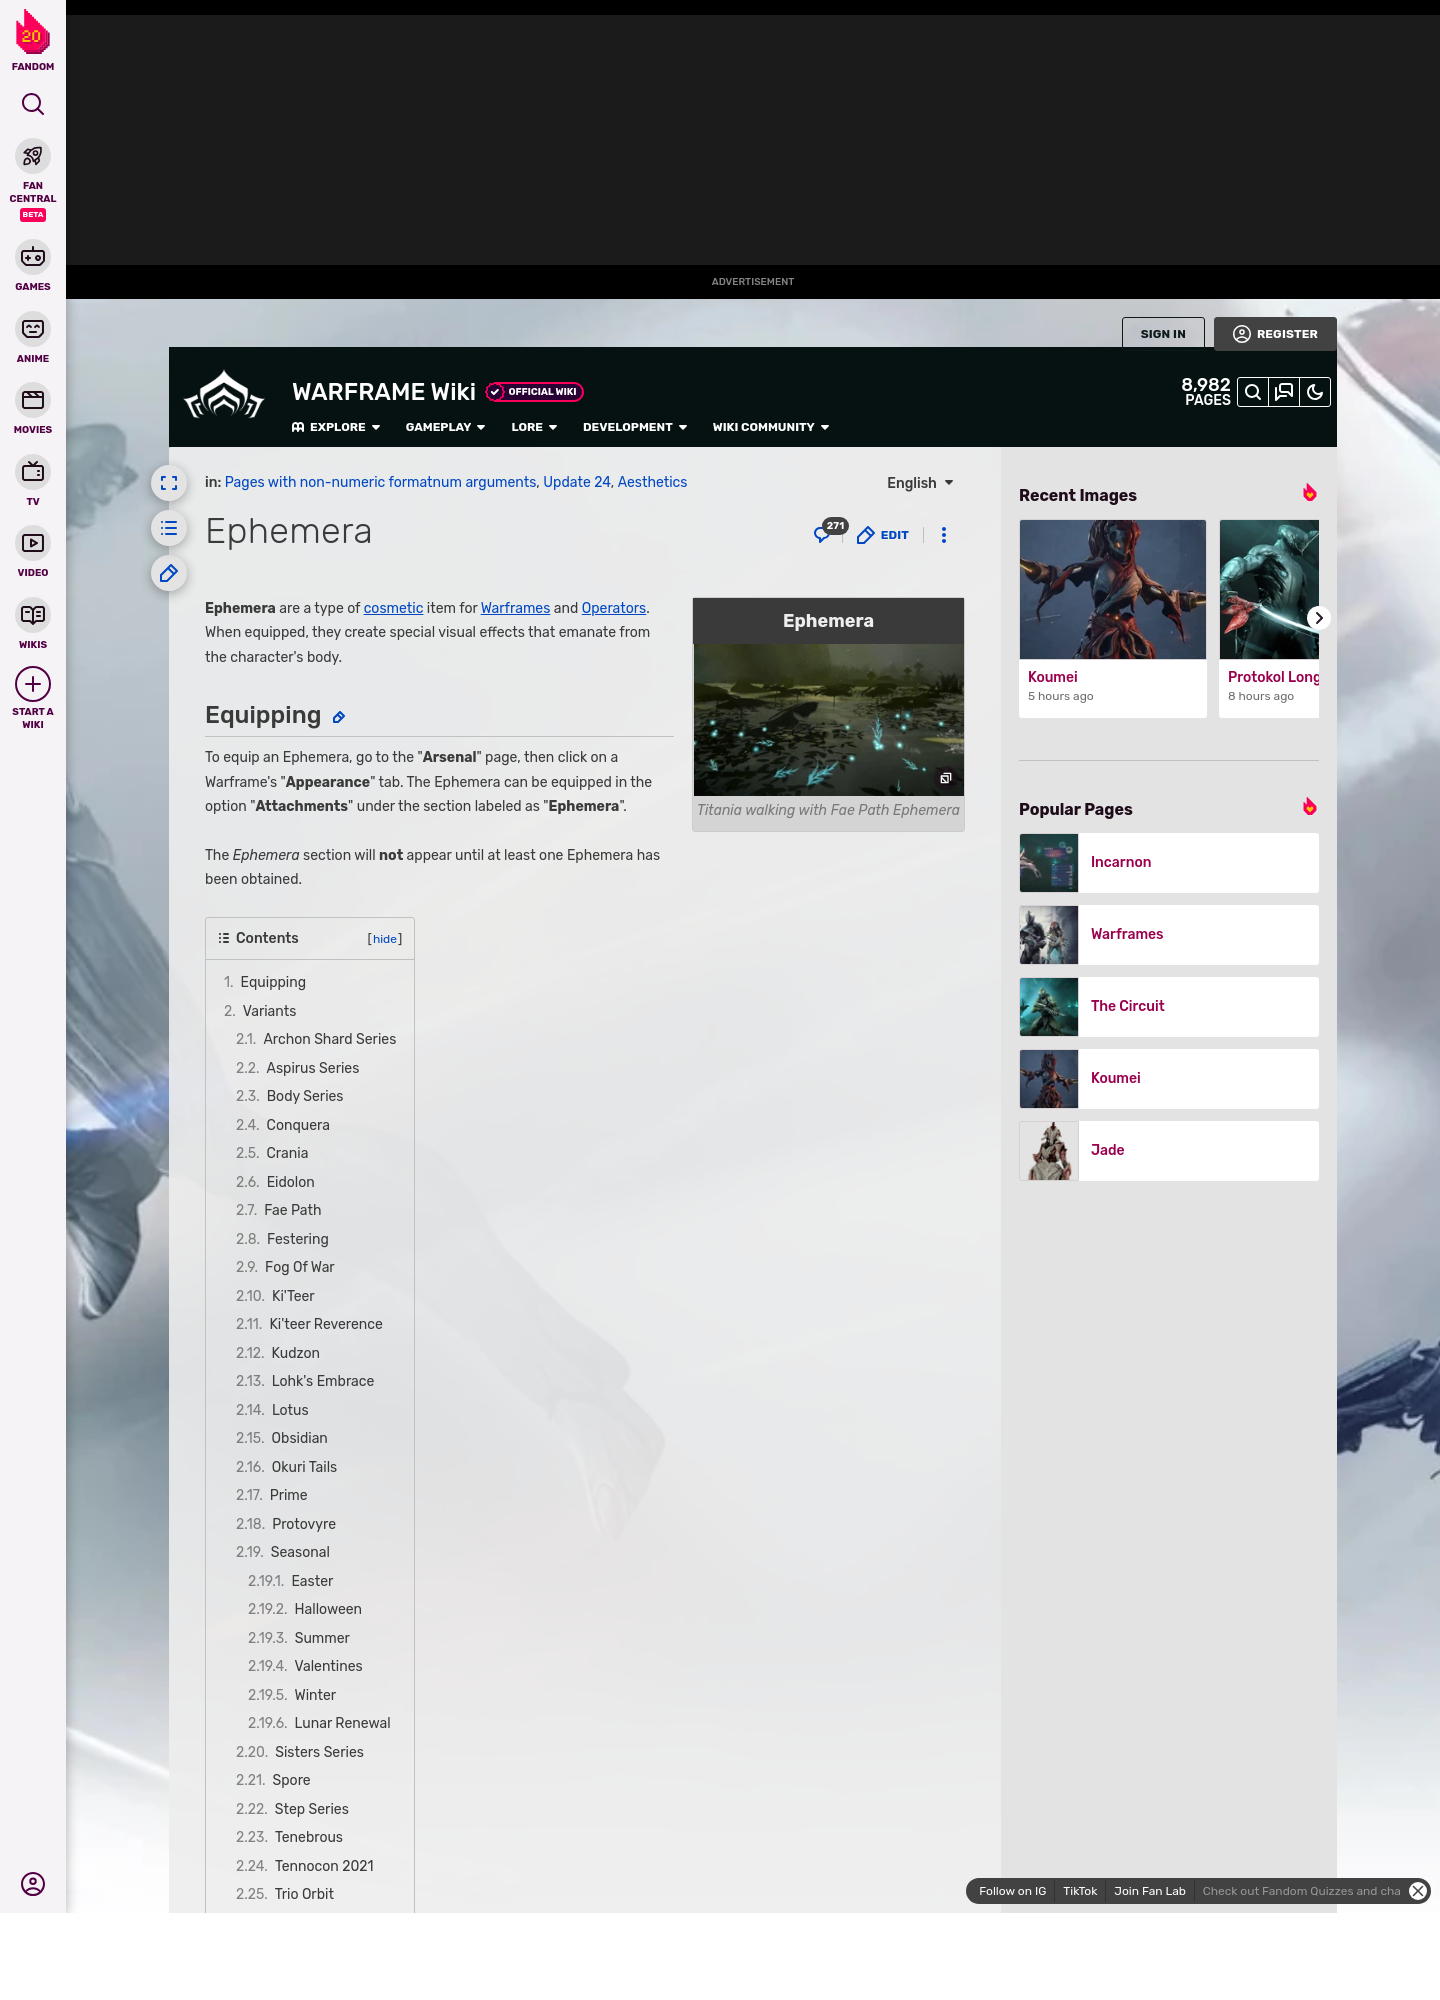Expand the Explore menu
This screenshot has height=2000, width=1440.
pos(336,427)
